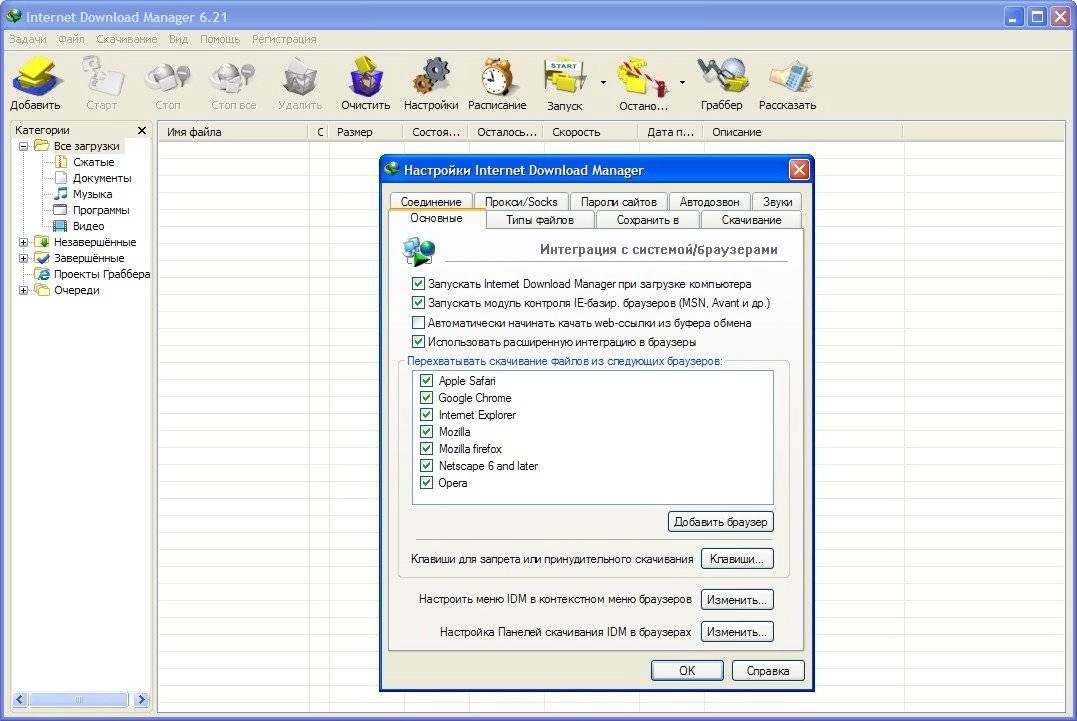Toggle the IE-based browsers control module checkbox
This screenshot has height=721, width=1077.
(418, 302)
